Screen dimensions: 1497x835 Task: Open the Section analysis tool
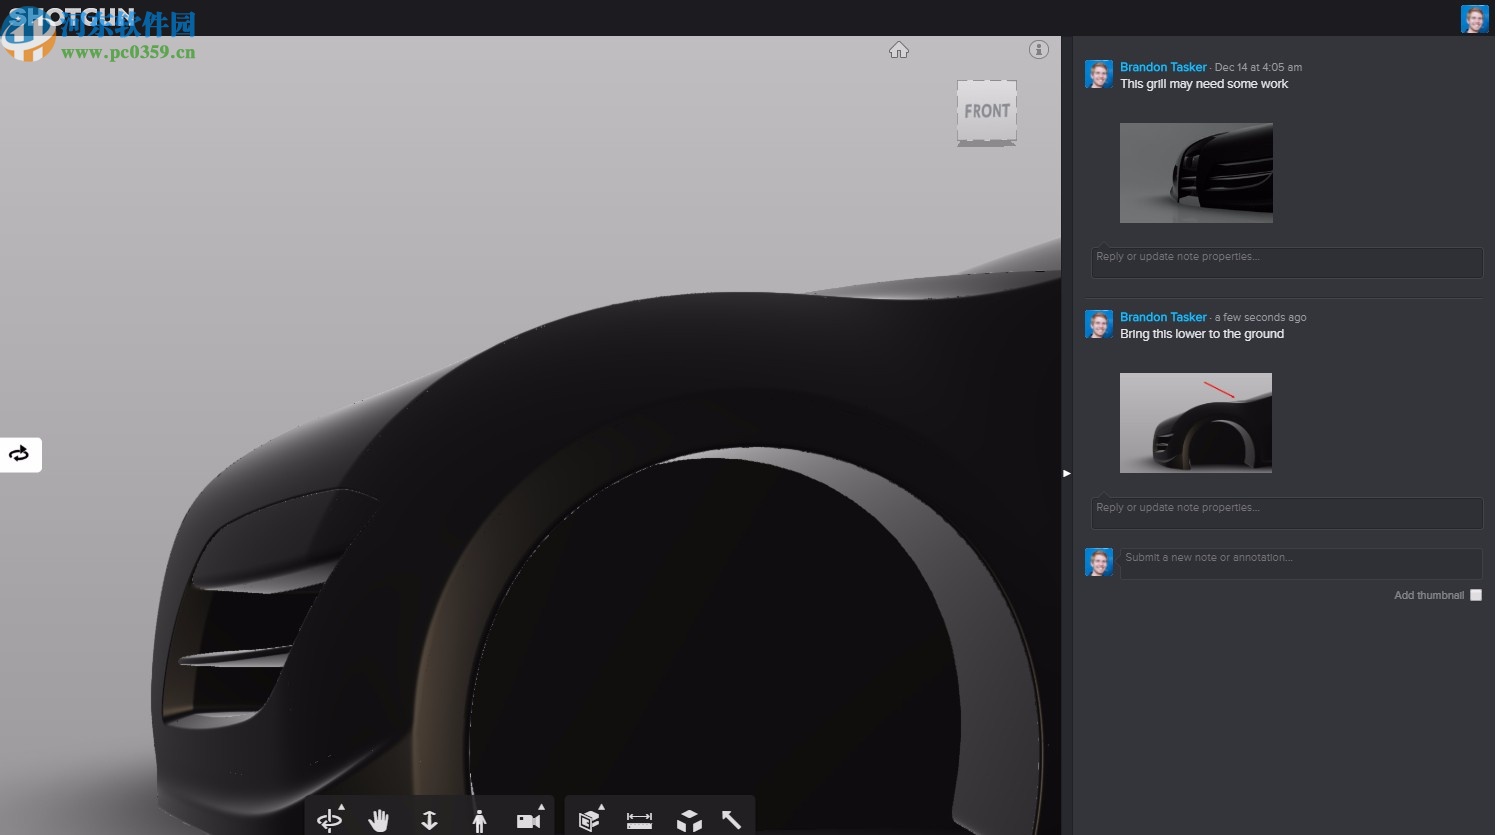tap(588, 821)
